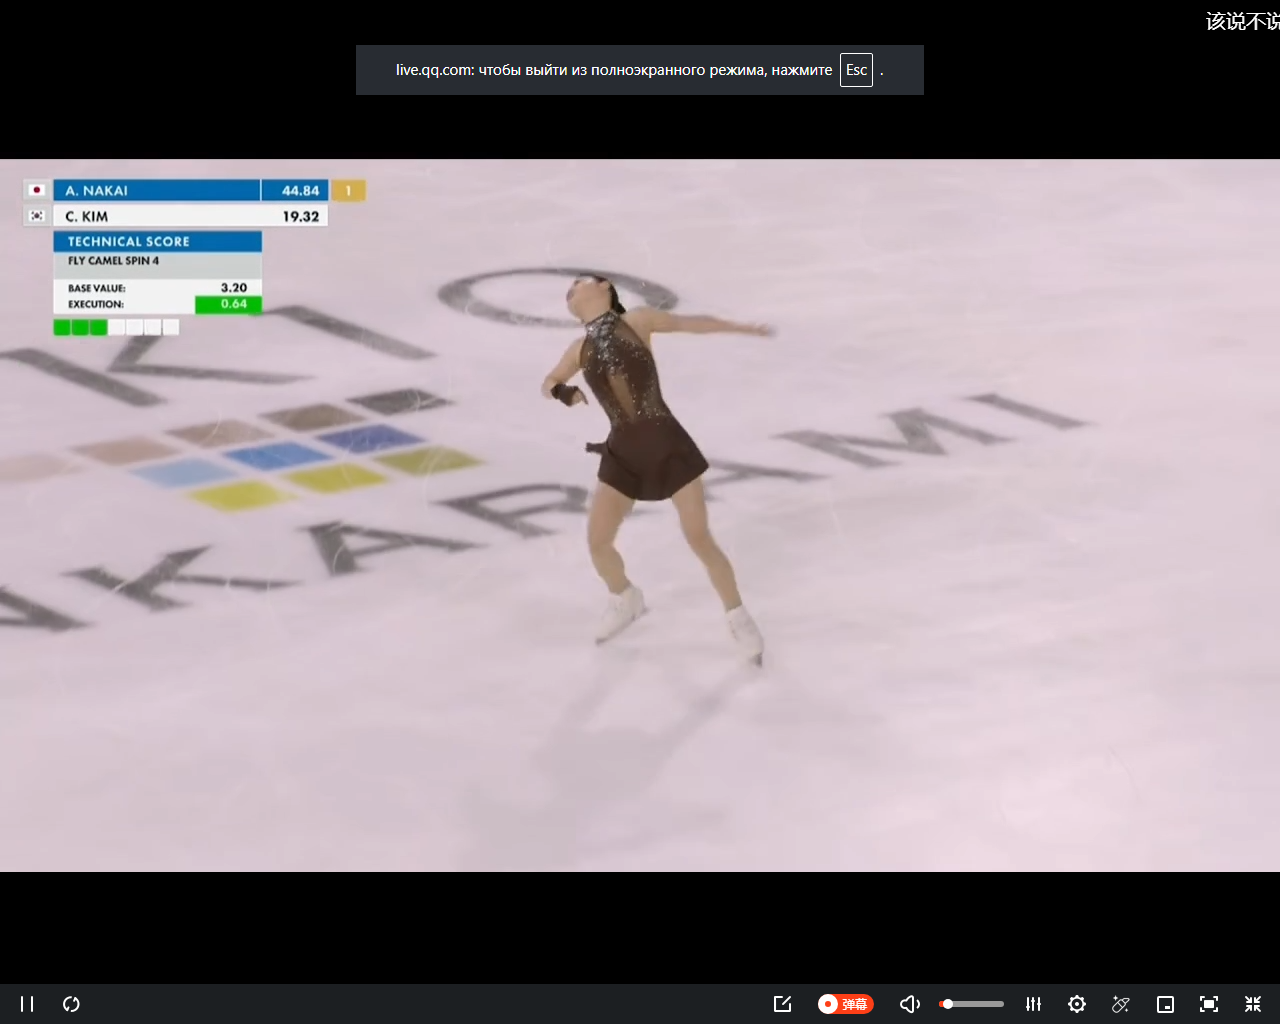Click the refresh stream icon
Image resolution: width=1280 pixels, height=1024 pixels.
71,1004
